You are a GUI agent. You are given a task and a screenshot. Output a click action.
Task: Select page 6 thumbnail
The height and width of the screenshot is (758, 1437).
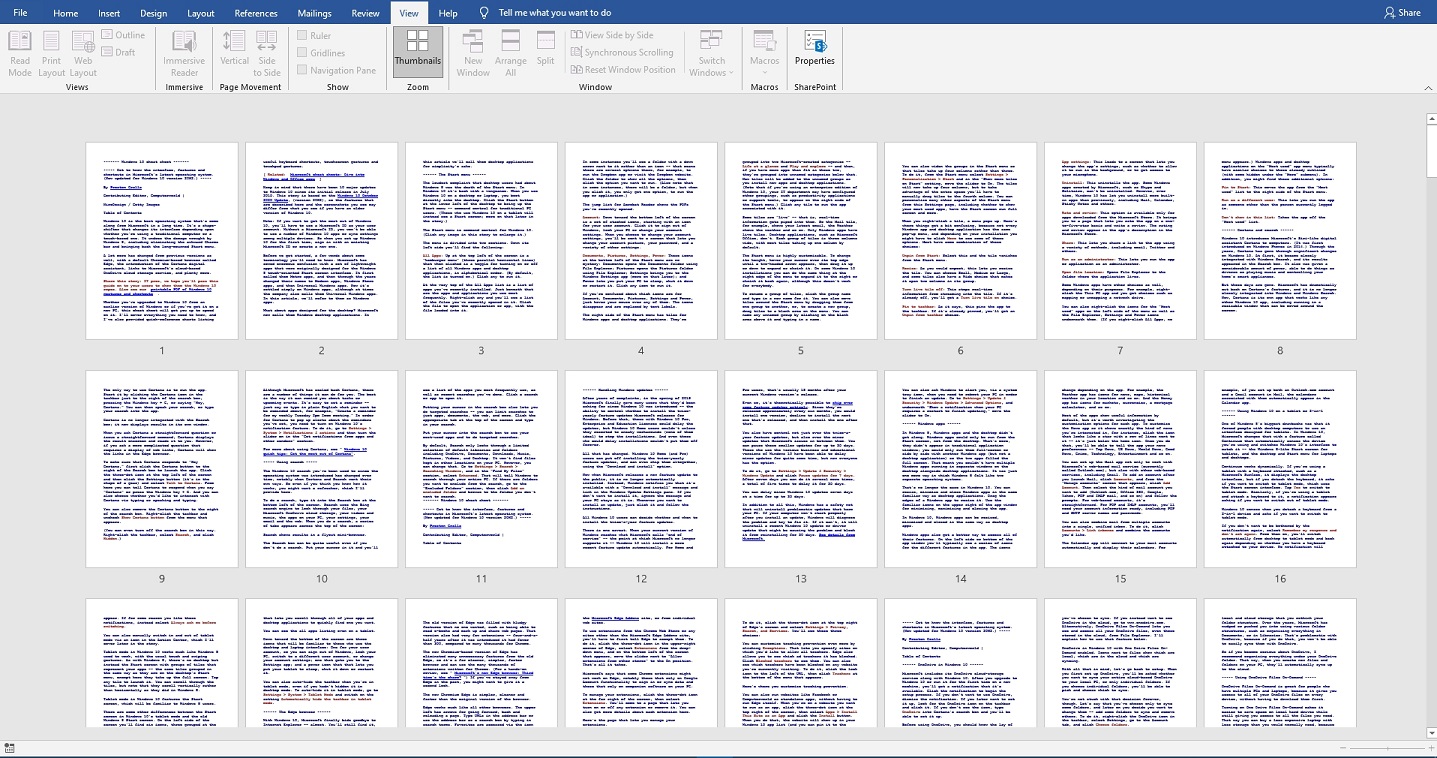(x=961, y=240)
